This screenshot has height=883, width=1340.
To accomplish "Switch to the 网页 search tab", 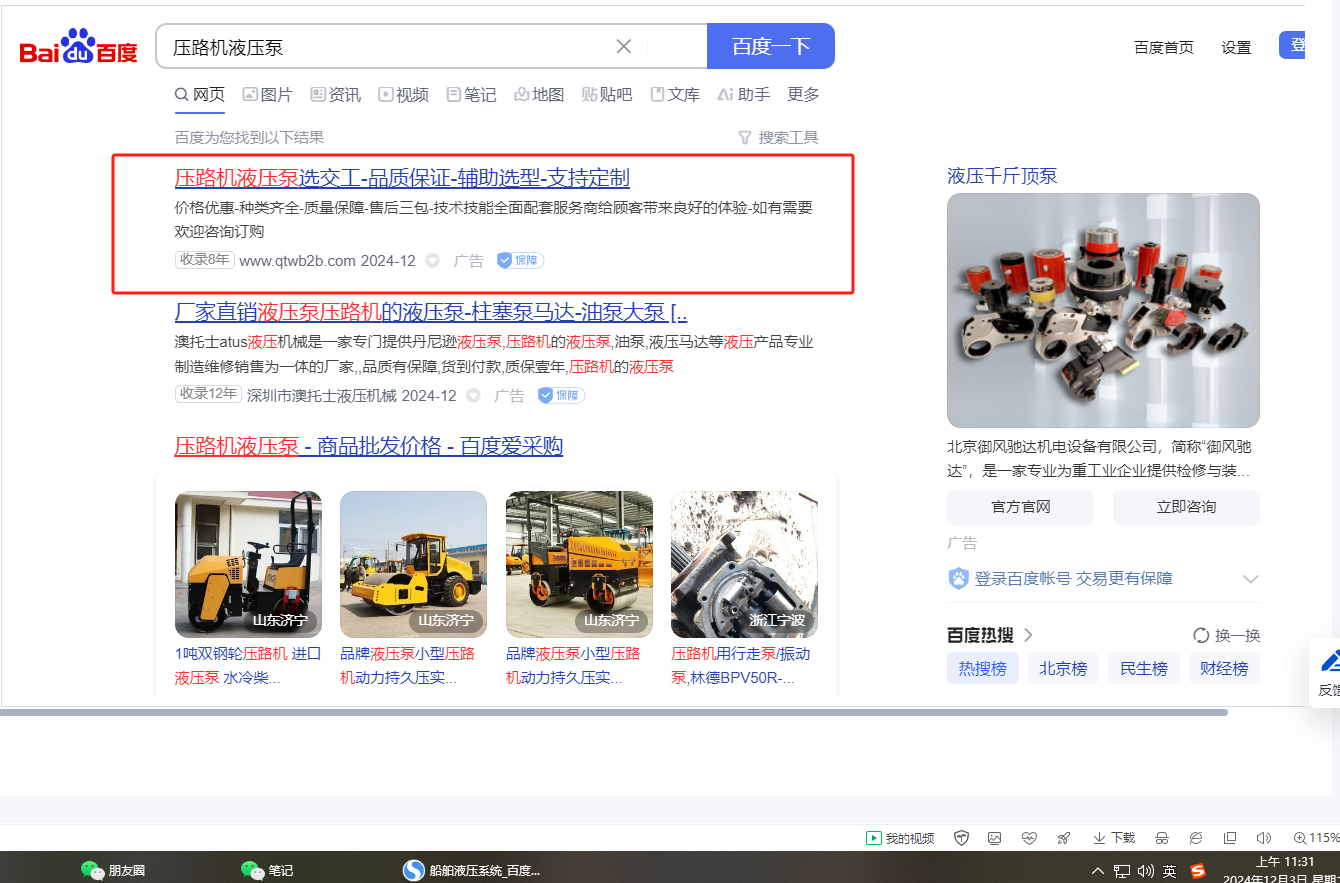I will [200, 95].
